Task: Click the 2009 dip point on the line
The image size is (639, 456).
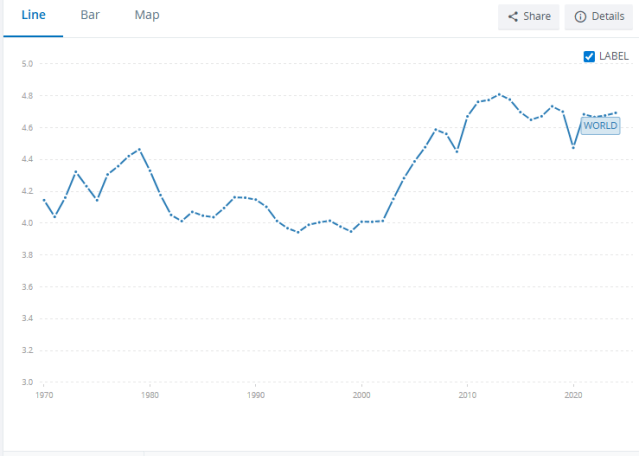Action: 457,151
